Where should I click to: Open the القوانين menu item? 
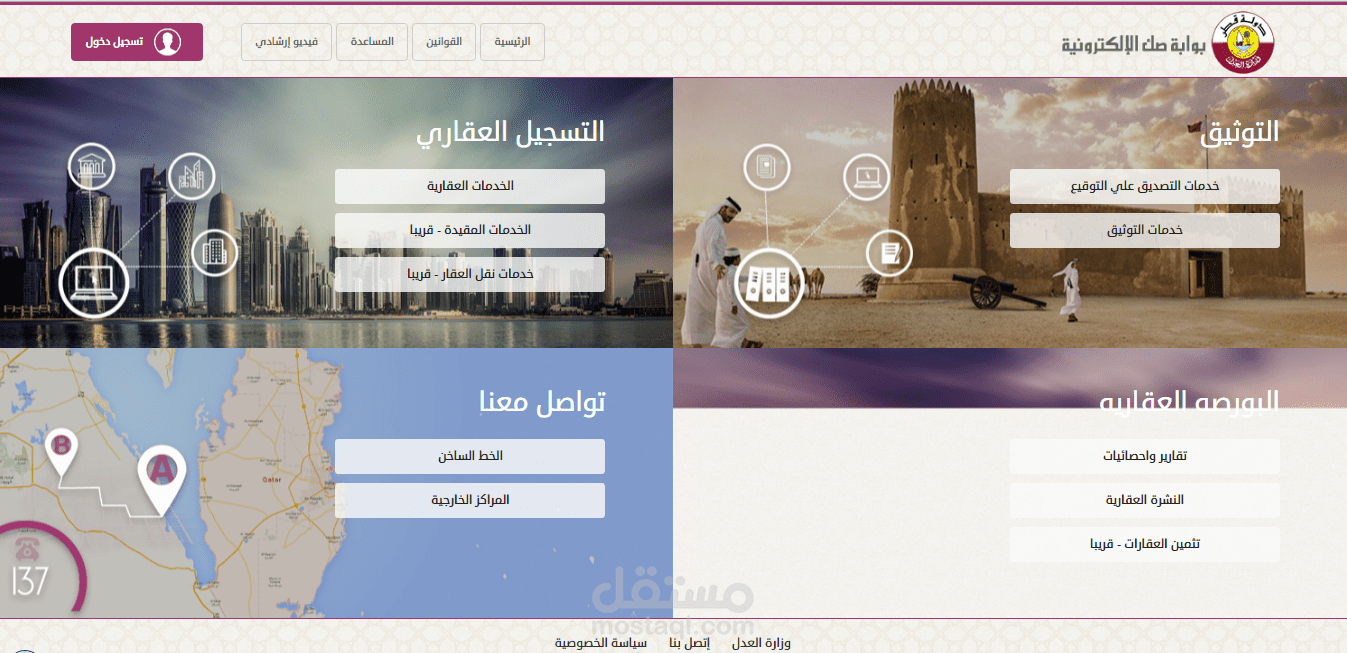click(443, 41)
